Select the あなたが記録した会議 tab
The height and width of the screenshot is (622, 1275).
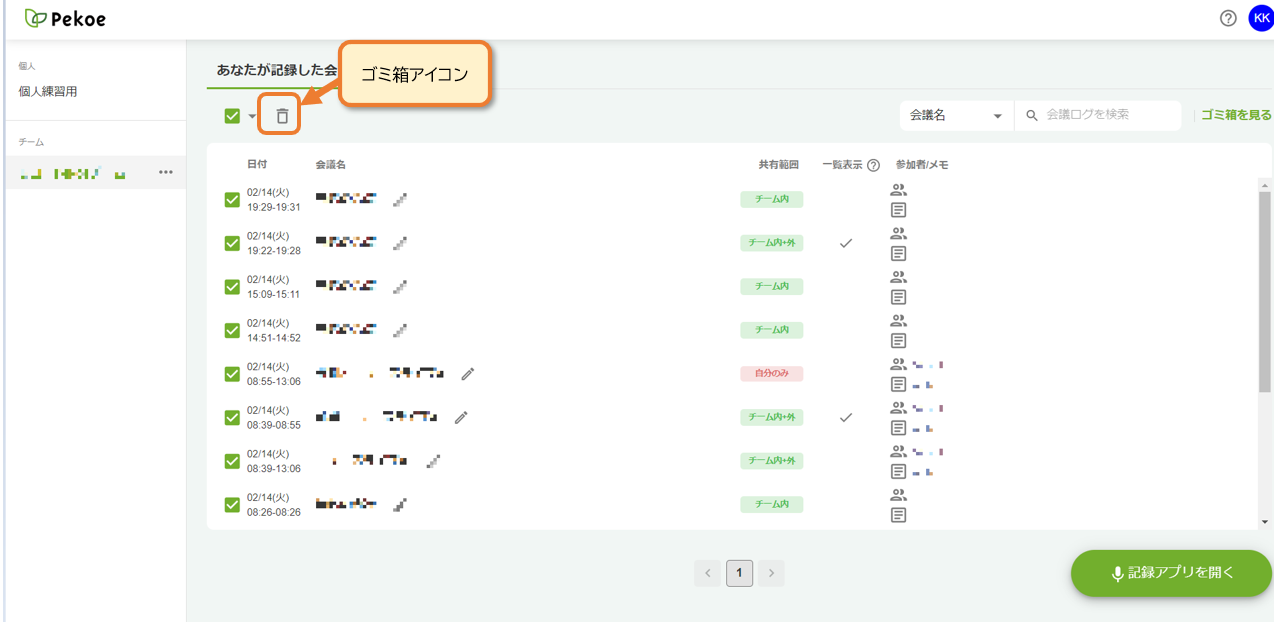tap(278, 70)
